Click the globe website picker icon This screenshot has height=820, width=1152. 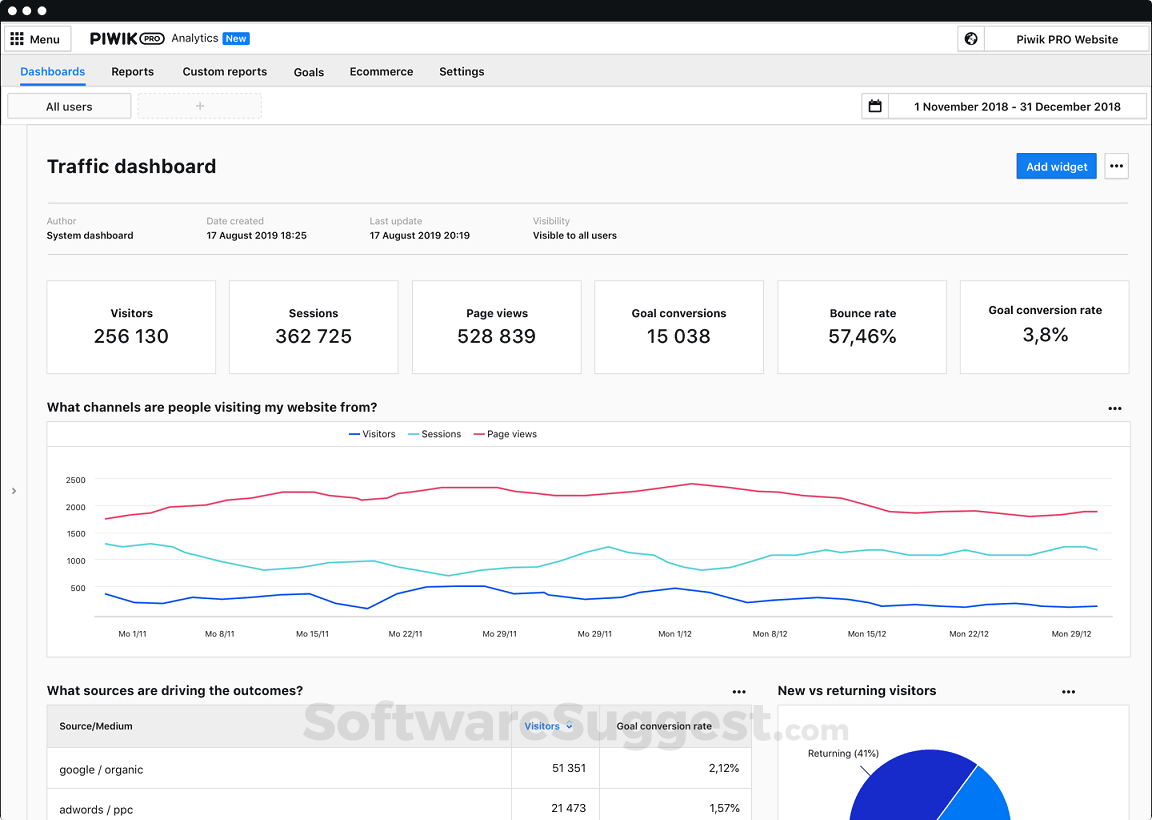tap(970, 38)
